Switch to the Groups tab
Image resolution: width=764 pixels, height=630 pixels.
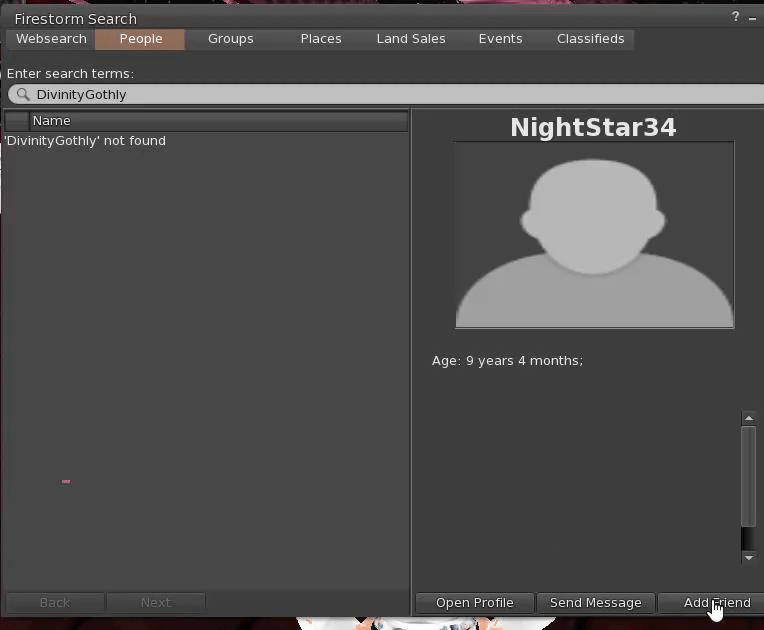(230, 39)
